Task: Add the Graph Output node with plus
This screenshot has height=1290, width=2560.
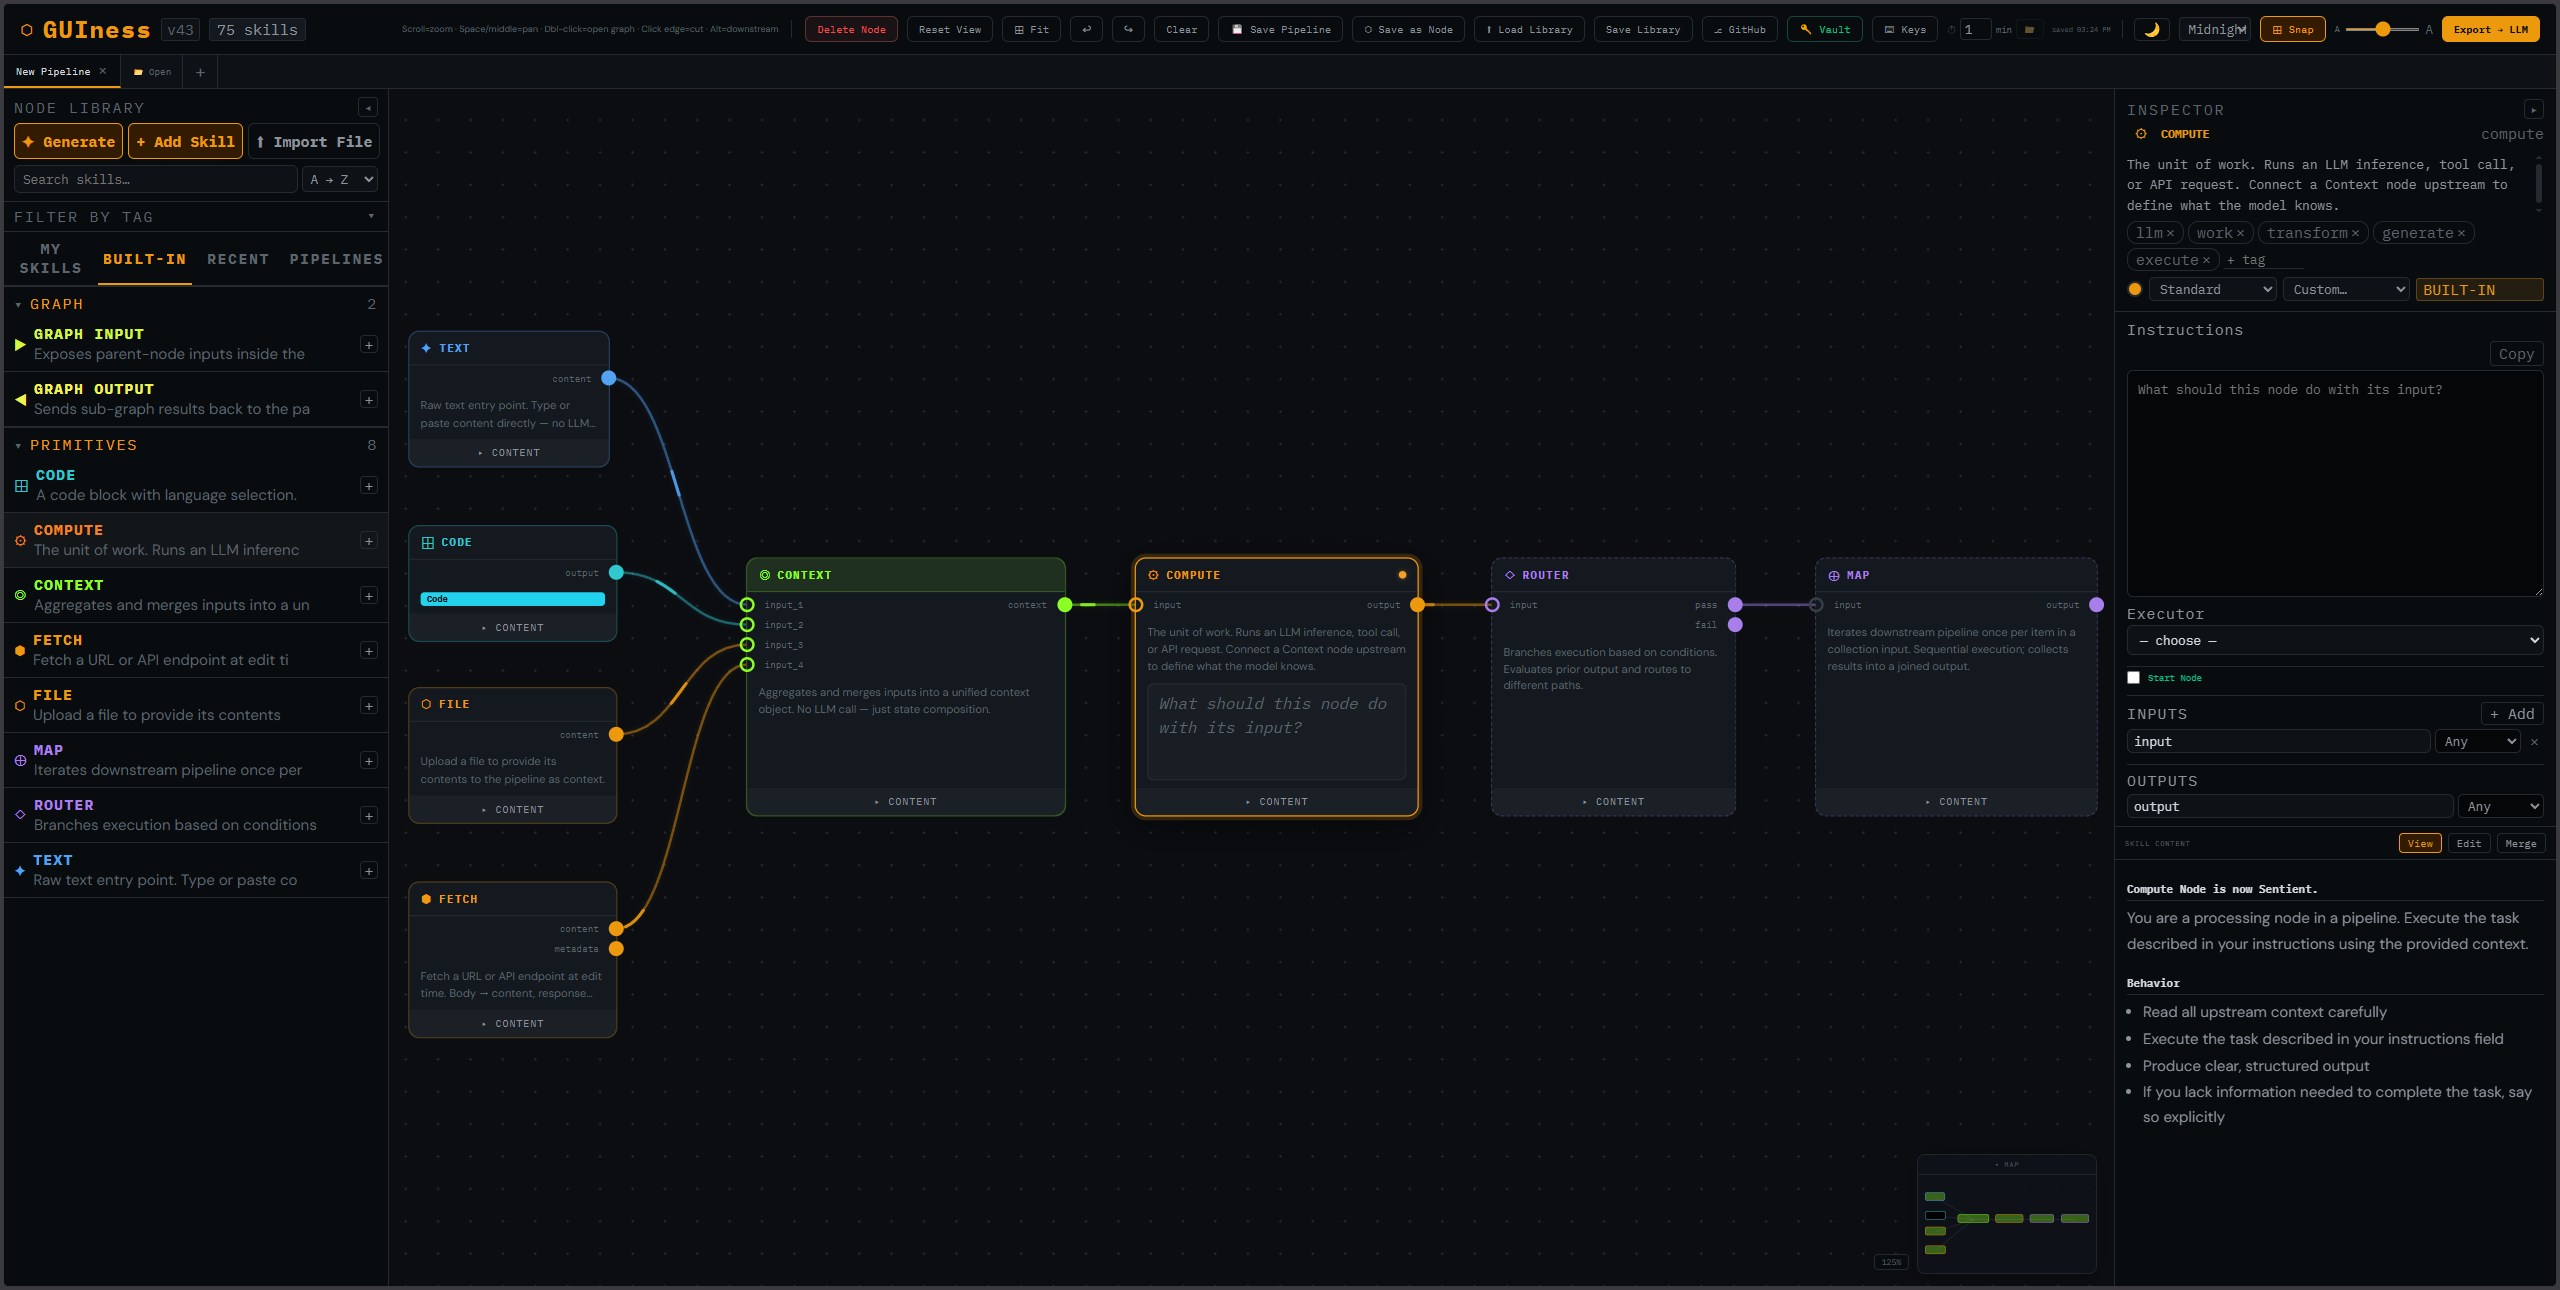Action: (369, 400)
